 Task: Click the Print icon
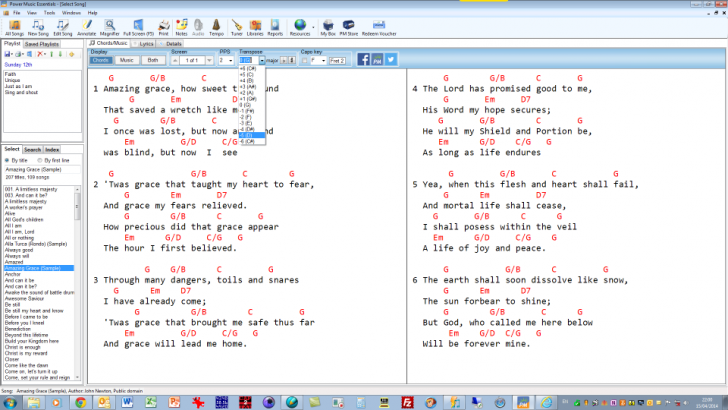(x=163, y=28)
